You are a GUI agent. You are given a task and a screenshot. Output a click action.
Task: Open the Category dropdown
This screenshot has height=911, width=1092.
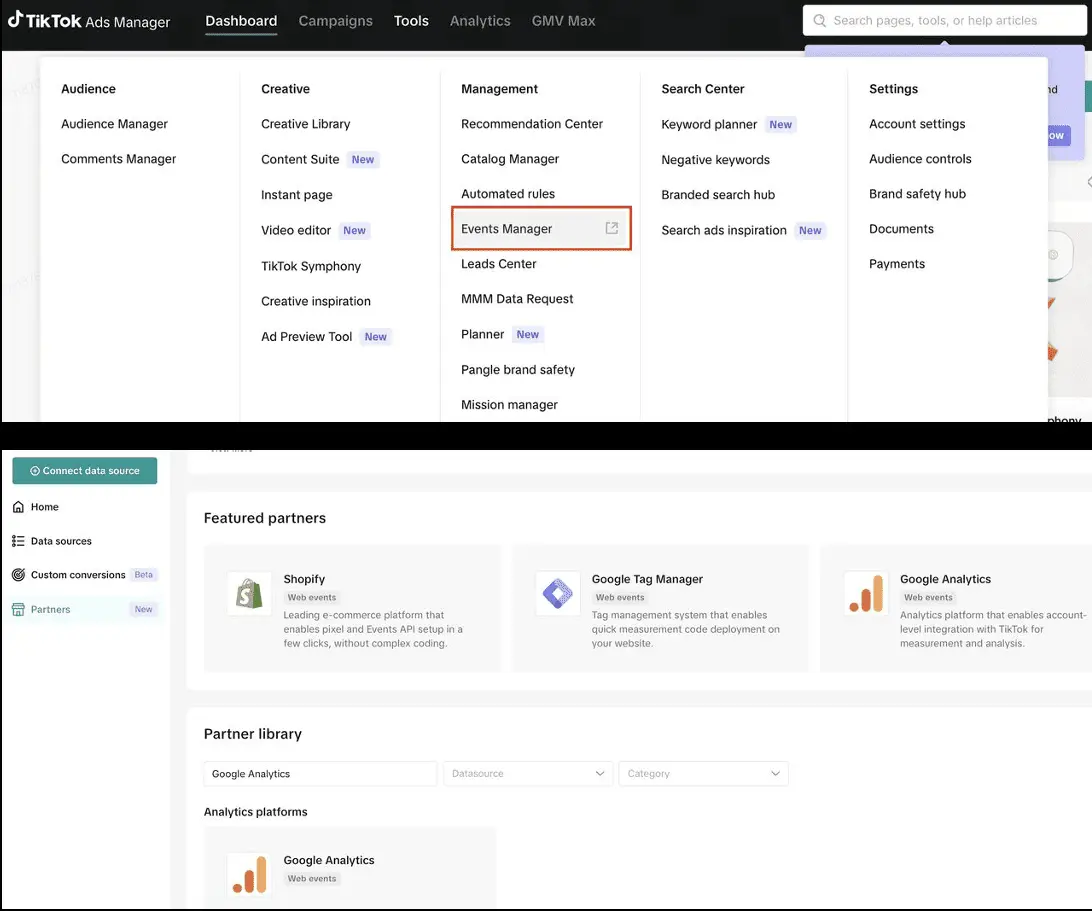click(x=703, y=774)
